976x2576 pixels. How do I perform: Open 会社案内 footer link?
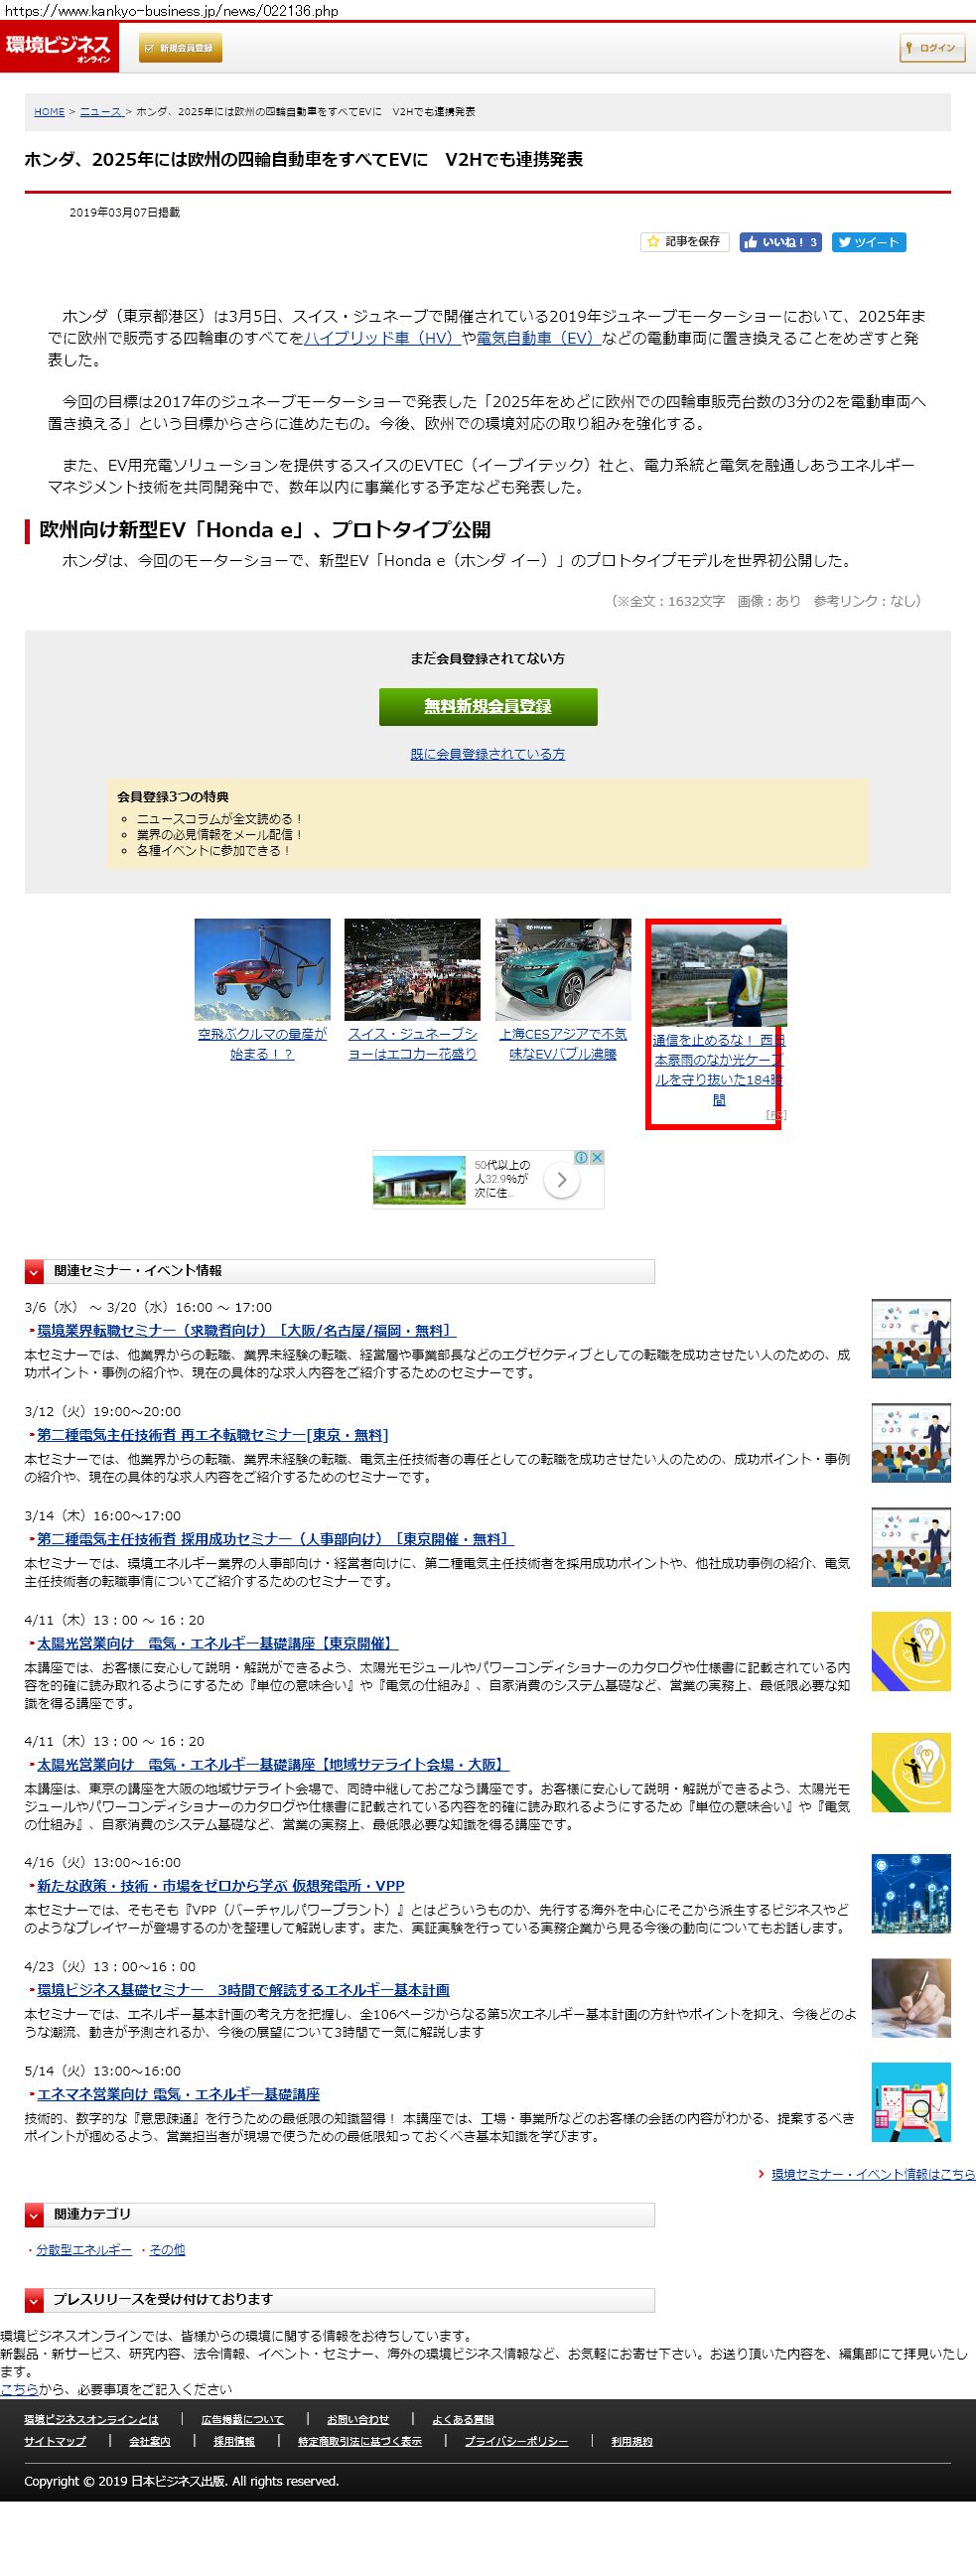(x=150, y=2441)
